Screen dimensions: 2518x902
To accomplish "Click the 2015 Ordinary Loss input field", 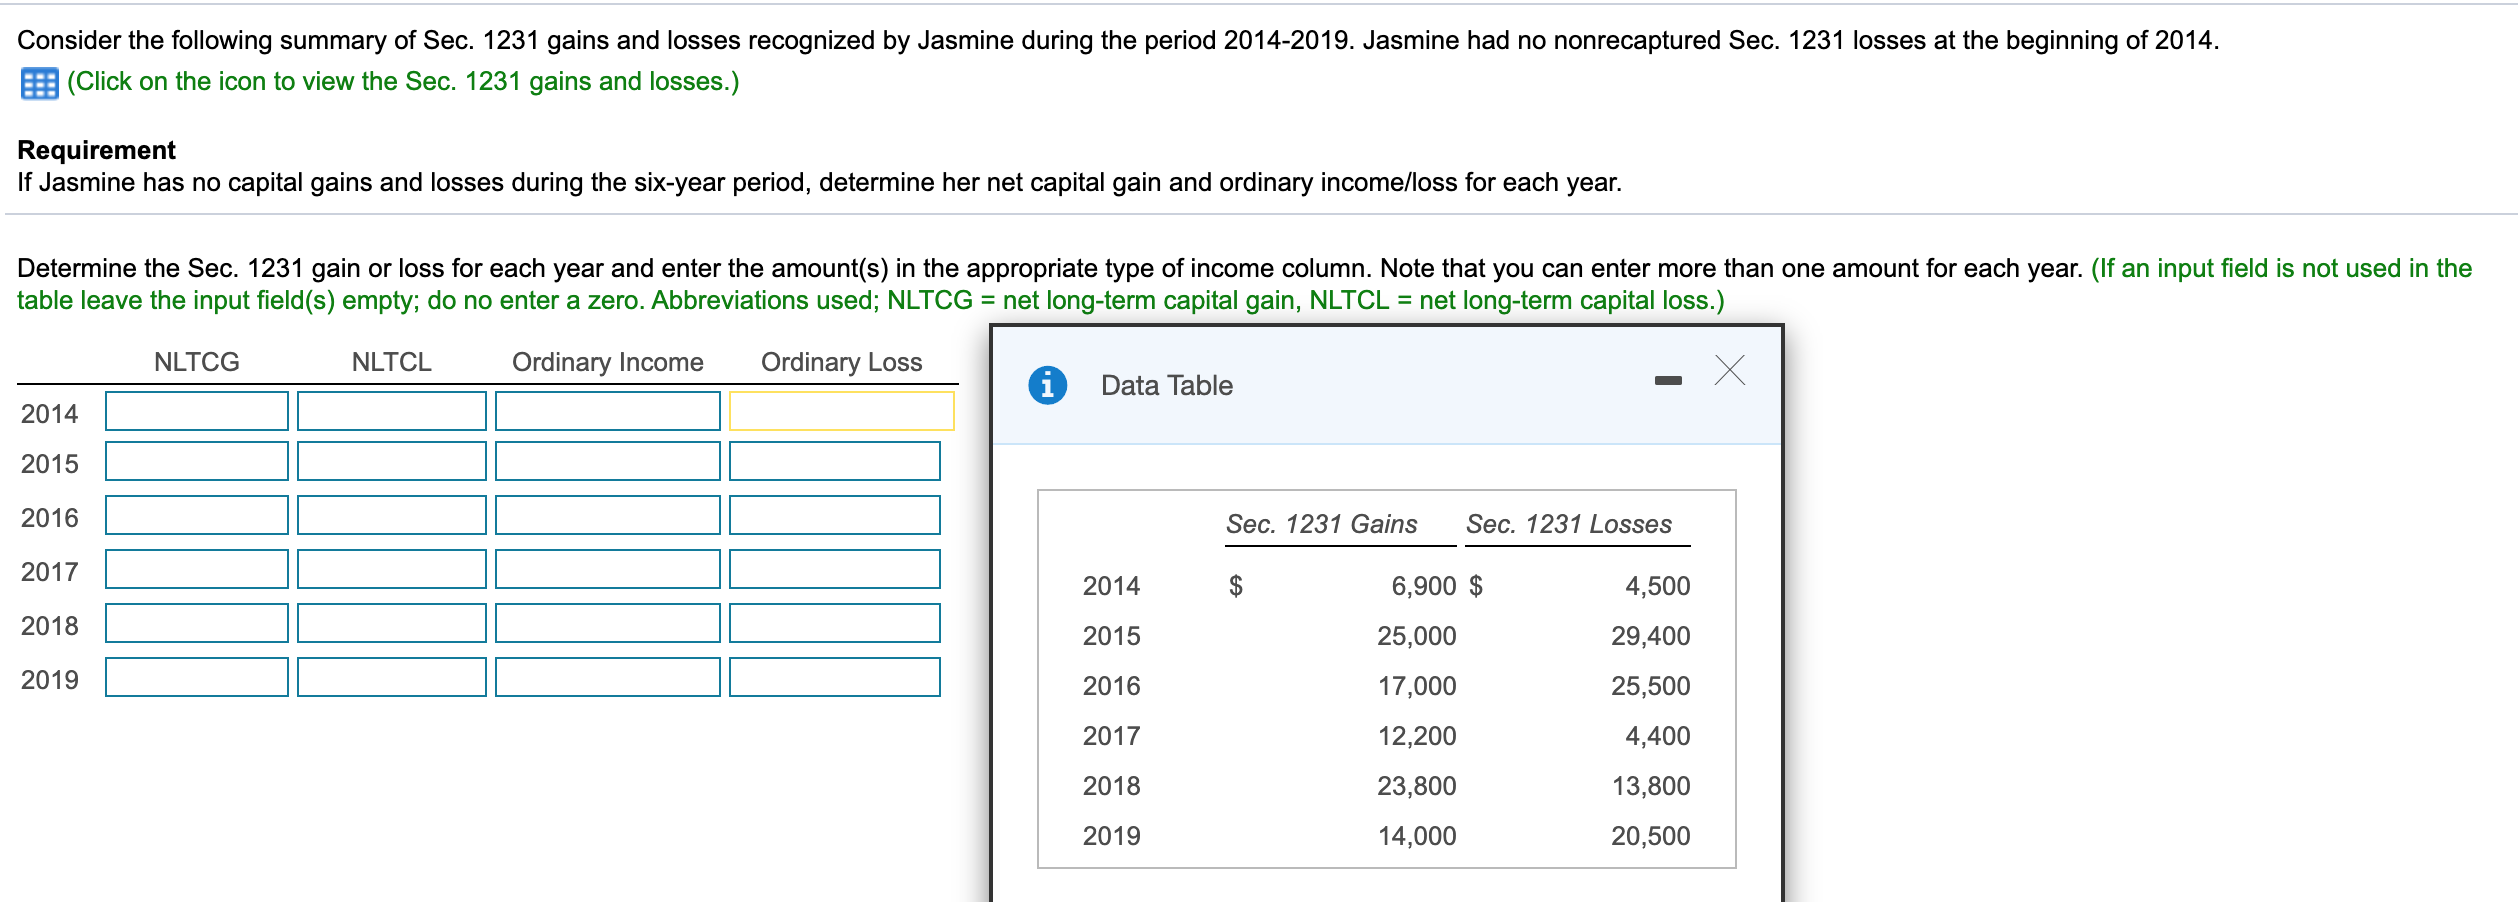I will [x=836, y=462].
